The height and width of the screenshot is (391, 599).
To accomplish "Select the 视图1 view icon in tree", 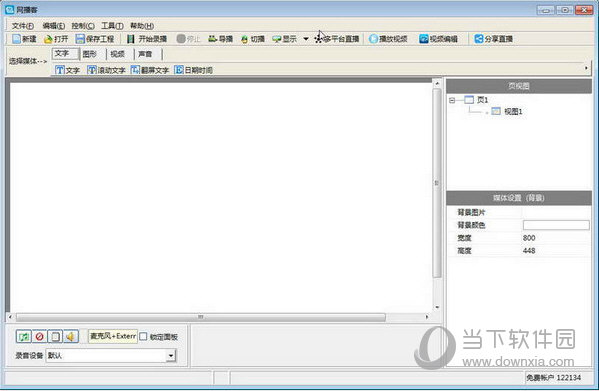I will (496, 111).
